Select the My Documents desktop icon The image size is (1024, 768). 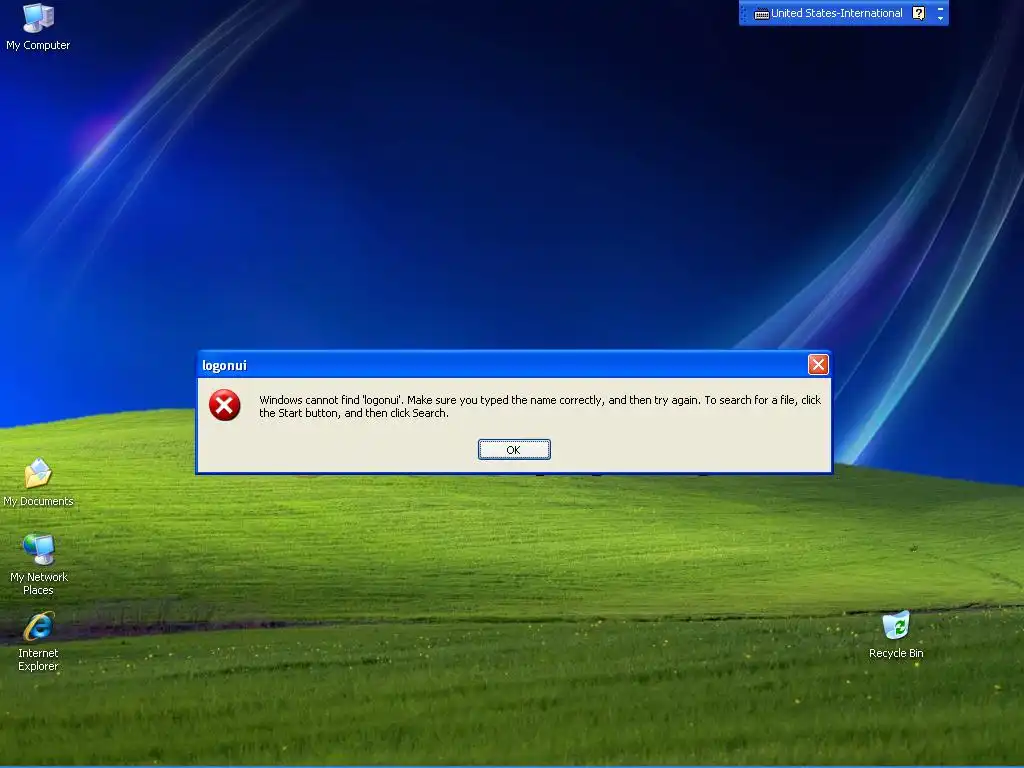[38, 483]
